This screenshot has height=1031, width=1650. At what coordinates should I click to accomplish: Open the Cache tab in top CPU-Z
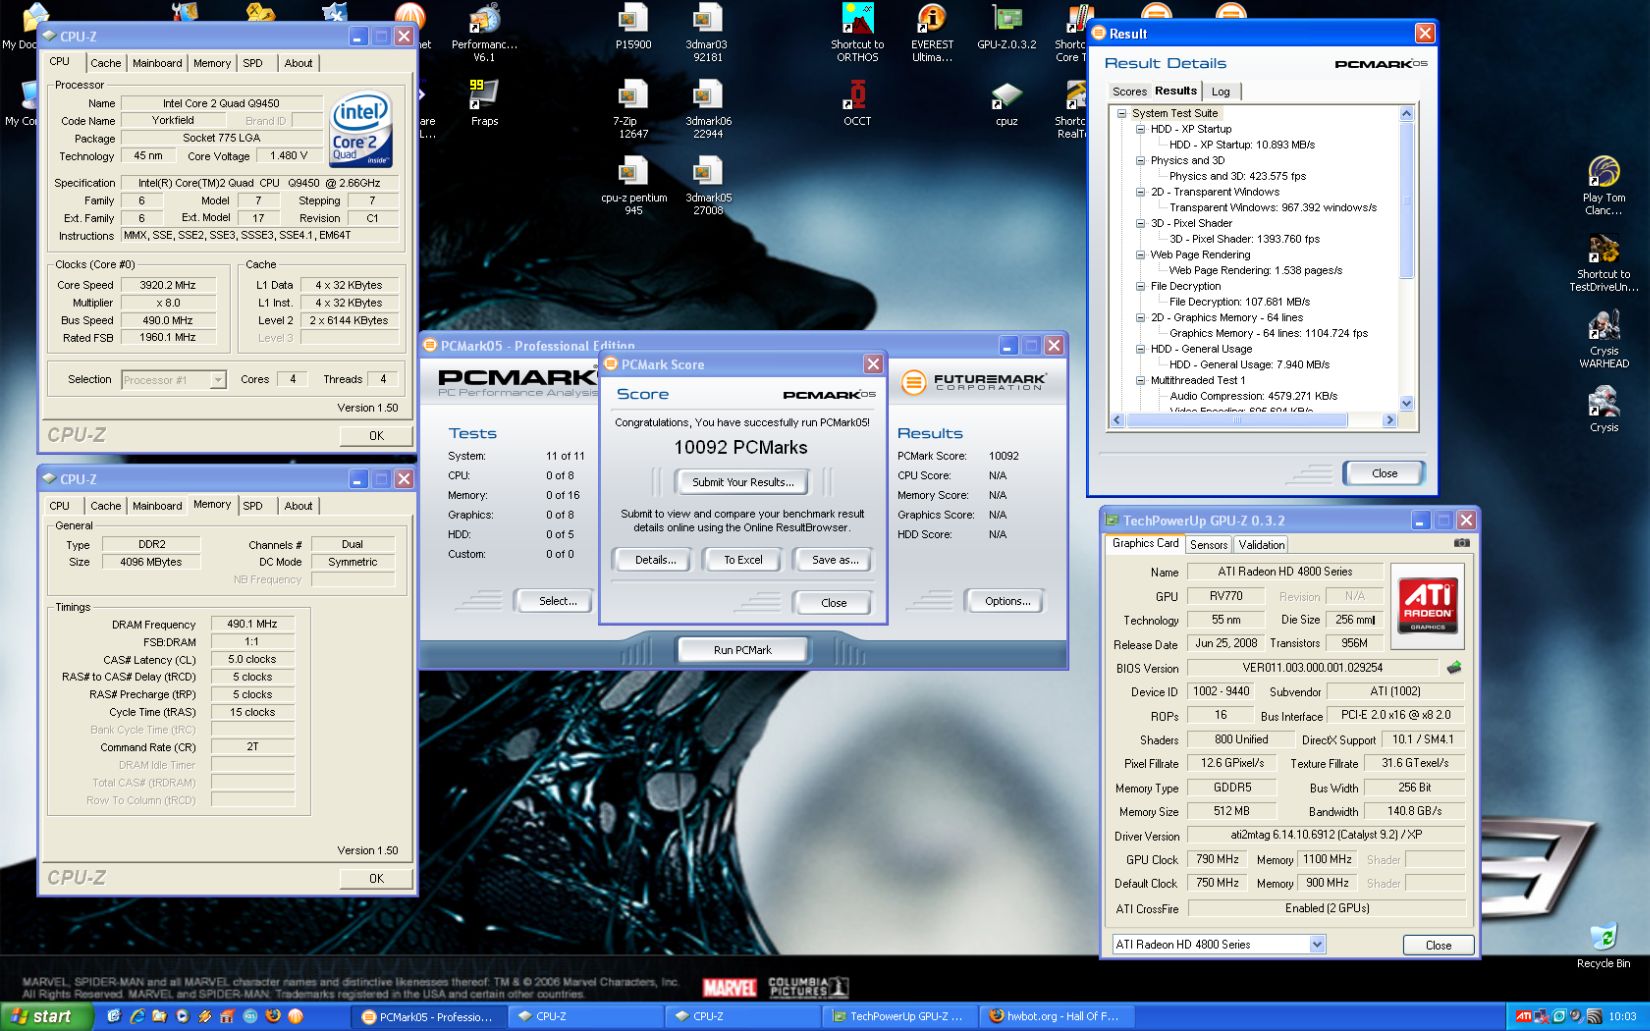point(105,63)
